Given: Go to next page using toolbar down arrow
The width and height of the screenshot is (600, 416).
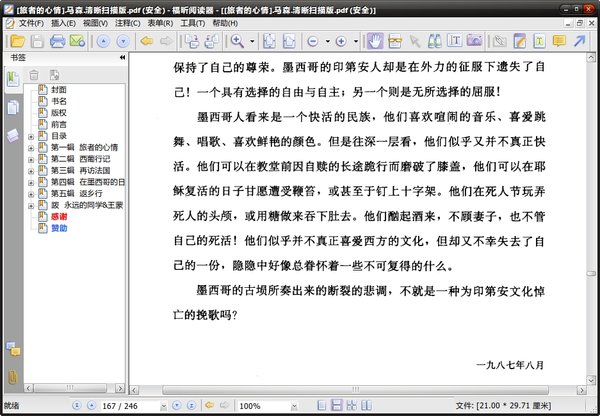Looking at the screenshot, I should coord(123,41).
